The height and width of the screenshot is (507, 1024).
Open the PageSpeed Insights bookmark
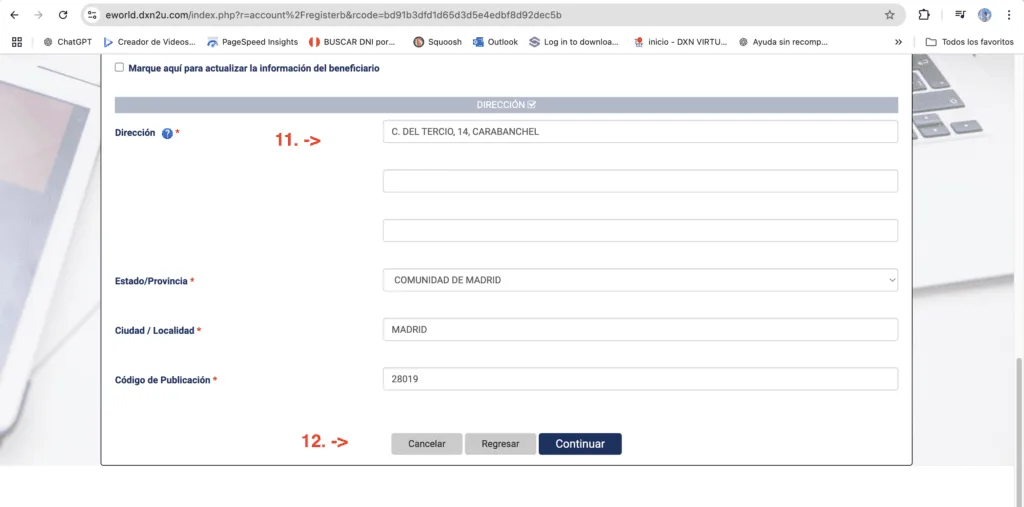pos(252,42)
